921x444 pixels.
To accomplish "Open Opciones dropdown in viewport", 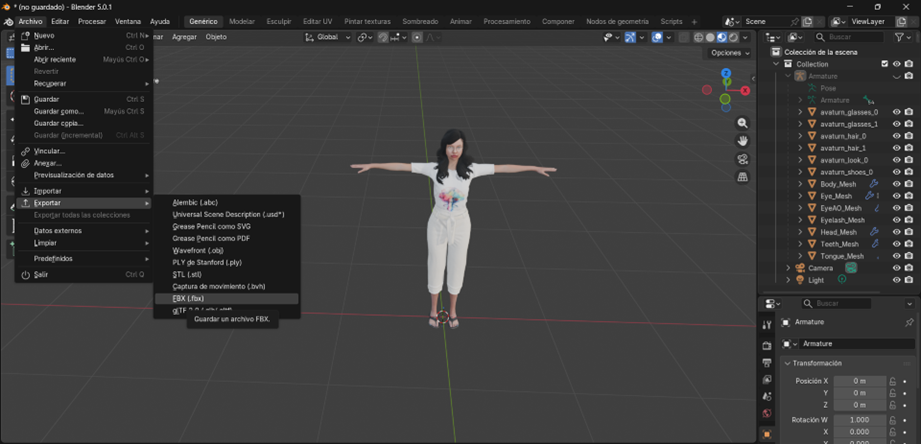I will tap(730, 53).
